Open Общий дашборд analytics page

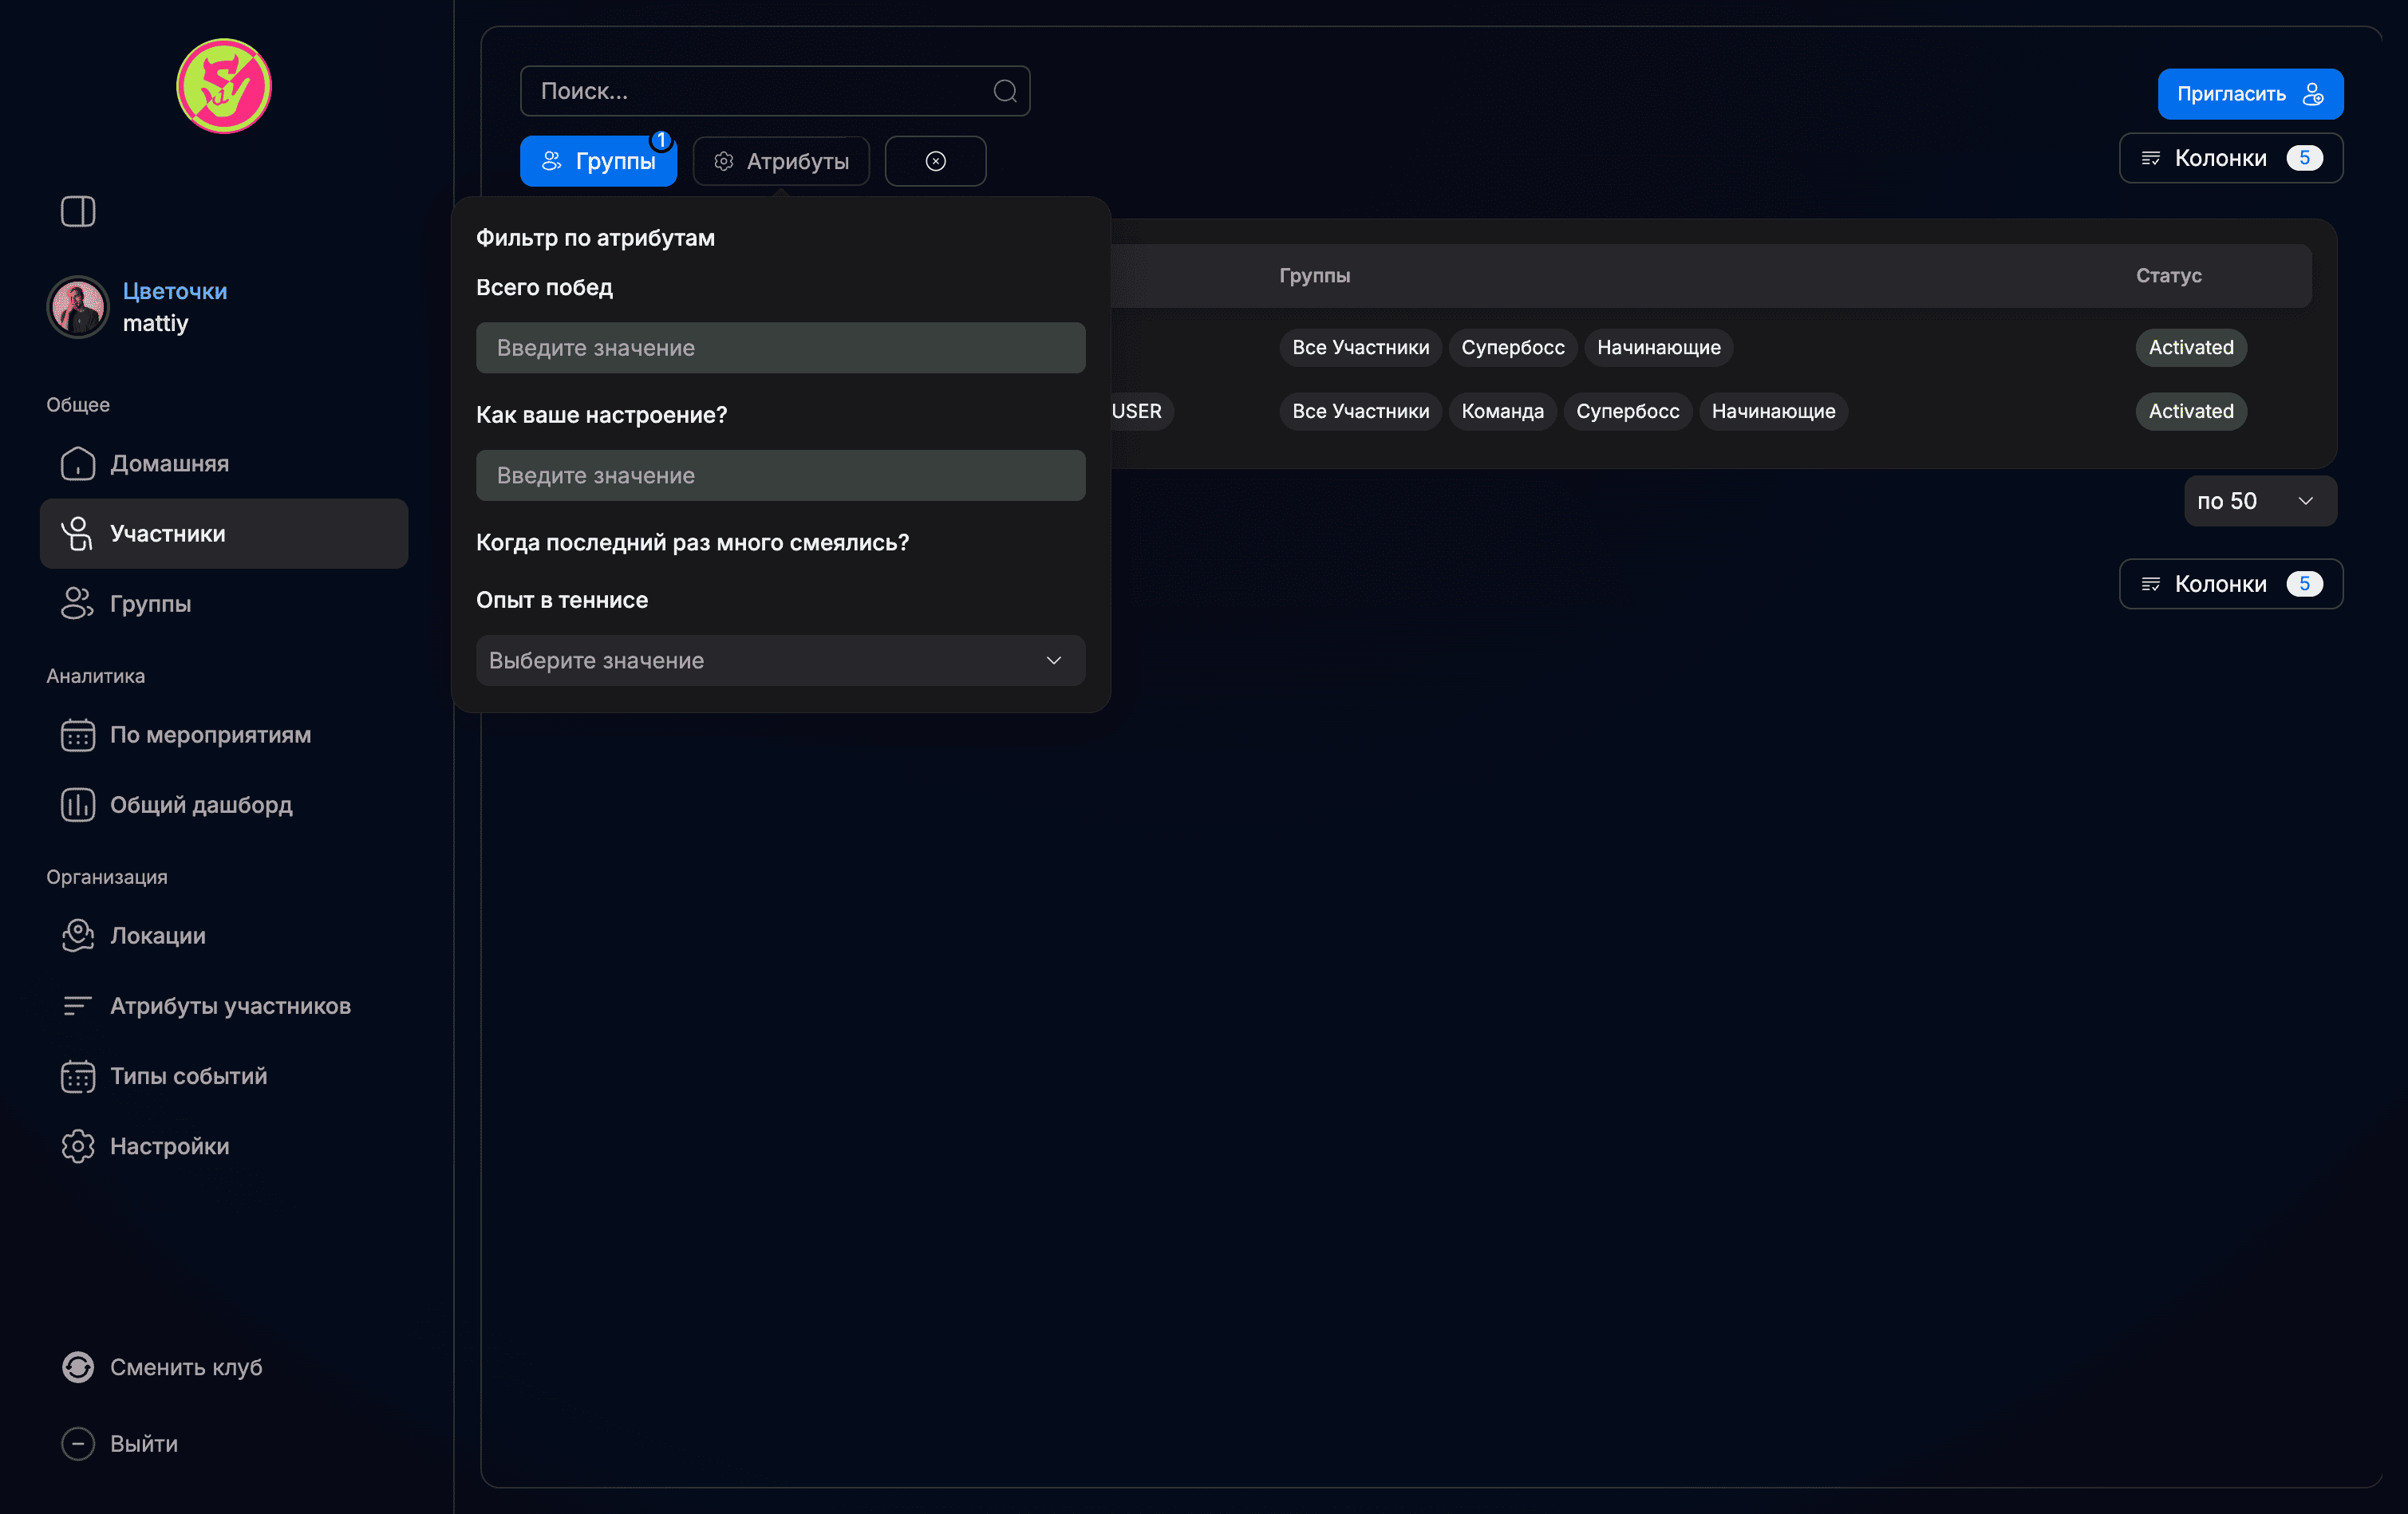200,805
